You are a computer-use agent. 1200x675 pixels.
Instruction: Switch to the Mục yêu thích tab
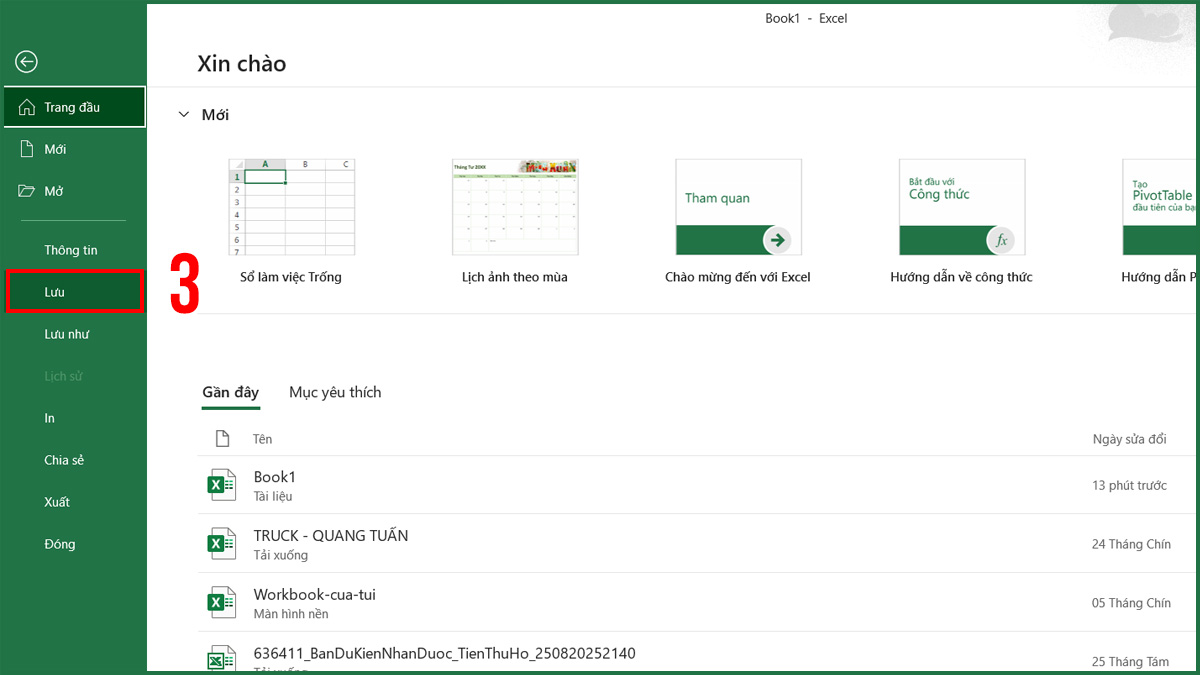click(x=335, y=392)
